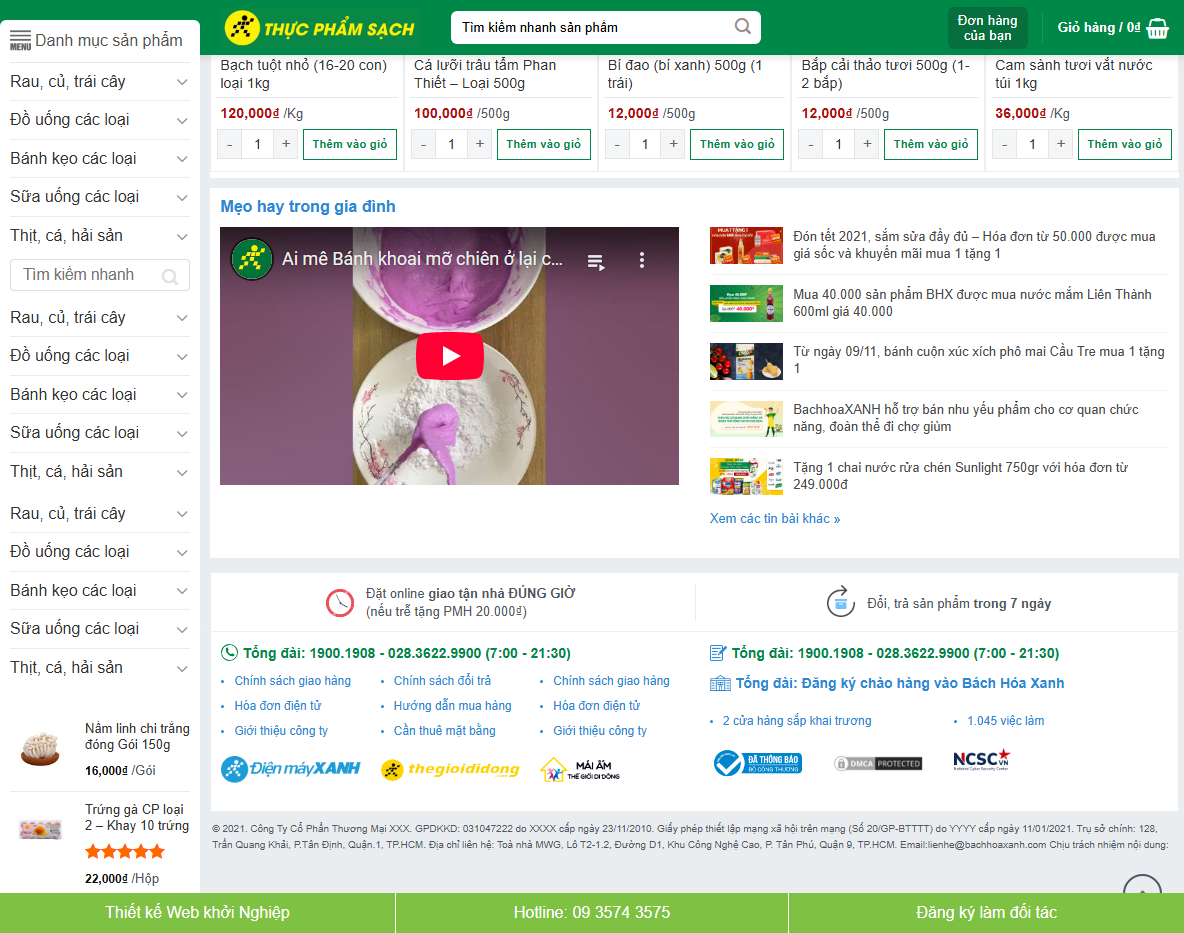Click the Điện máy XANH logo
Image resolution: width=1184 pixels, height=933 pixels.
(x=290, y=769)
